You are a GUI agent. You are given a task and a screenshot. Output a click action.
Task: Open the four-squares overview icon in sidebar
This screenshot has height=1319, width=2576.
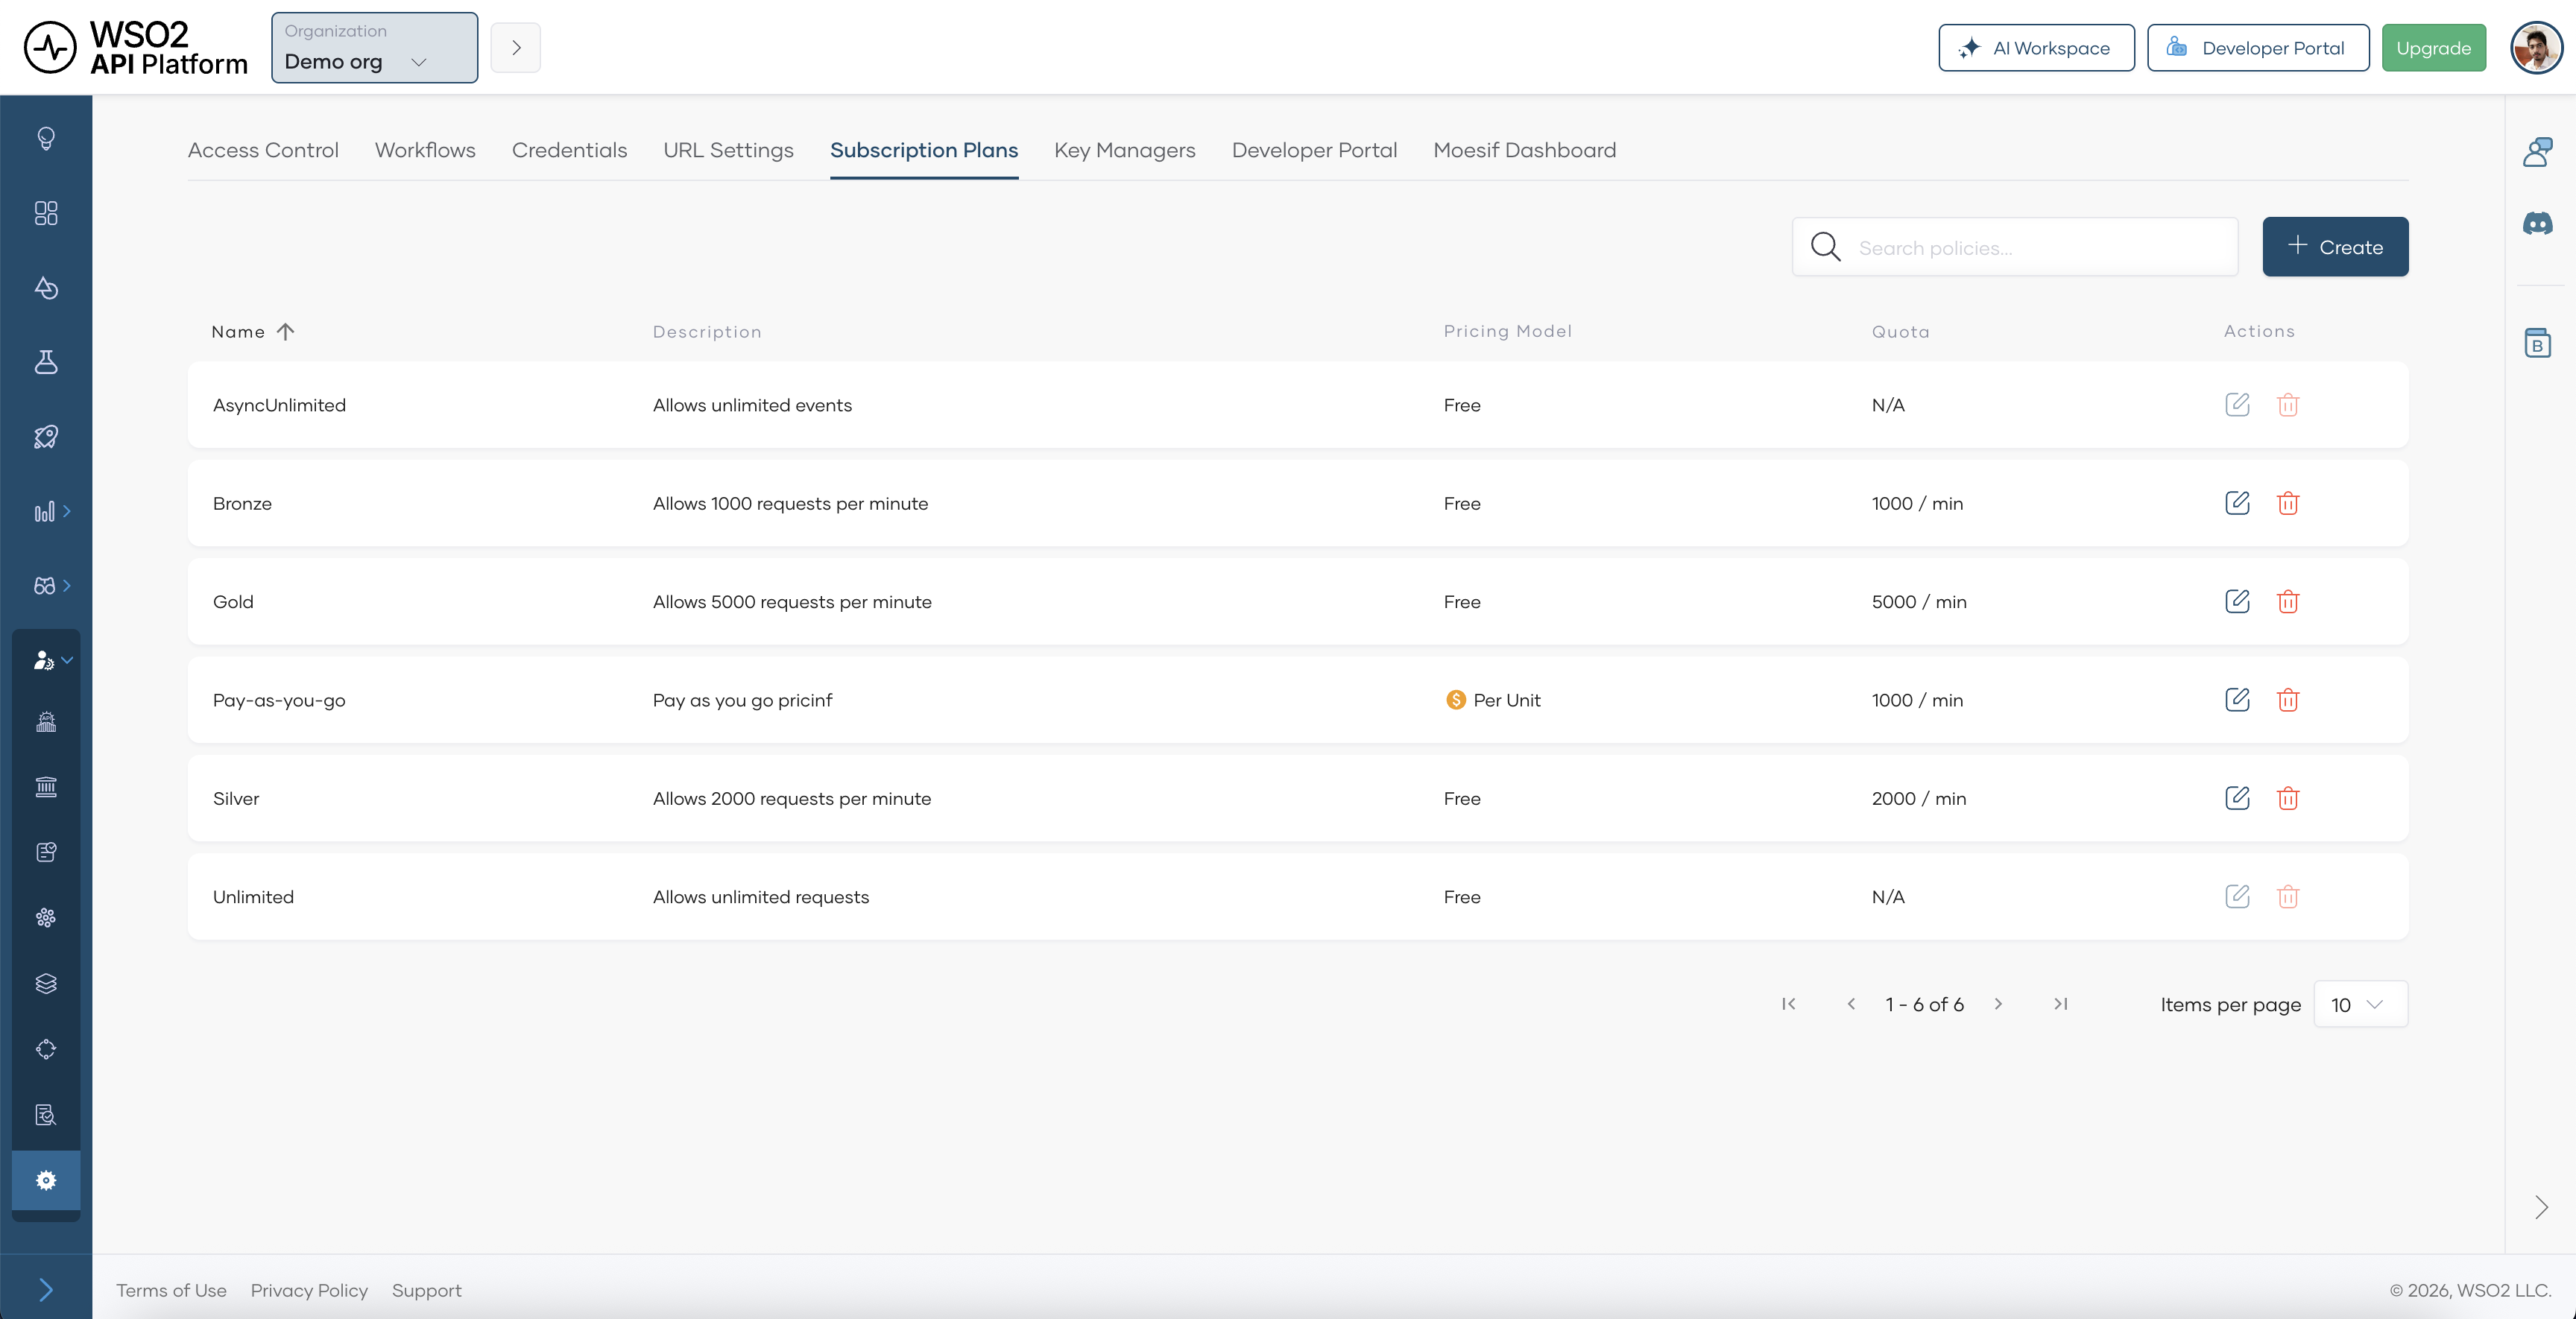46,213
